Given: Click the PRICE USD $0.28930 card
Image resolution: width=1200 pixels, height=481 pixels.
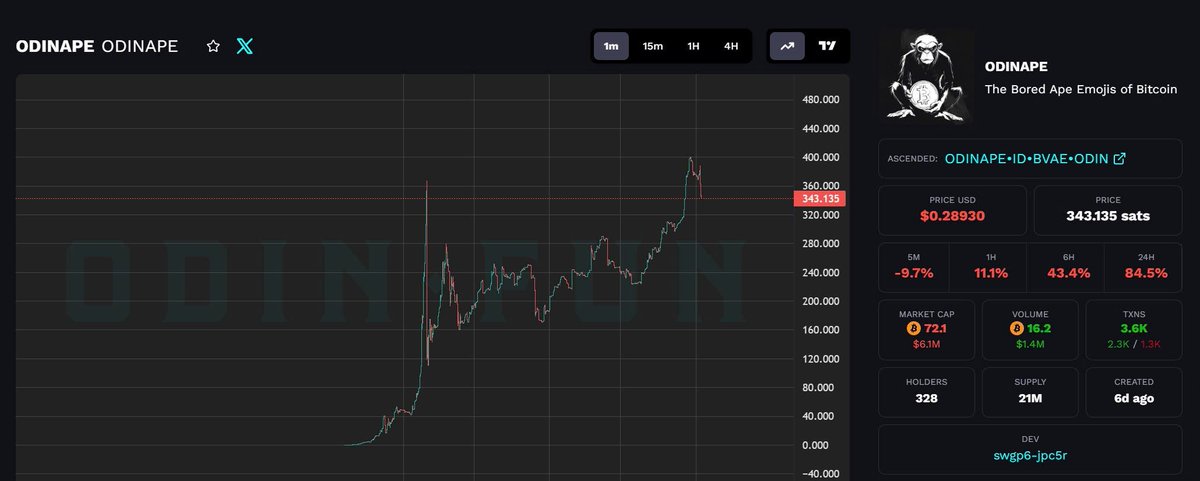Looking at the screenshot, I should tap(952, 210).
